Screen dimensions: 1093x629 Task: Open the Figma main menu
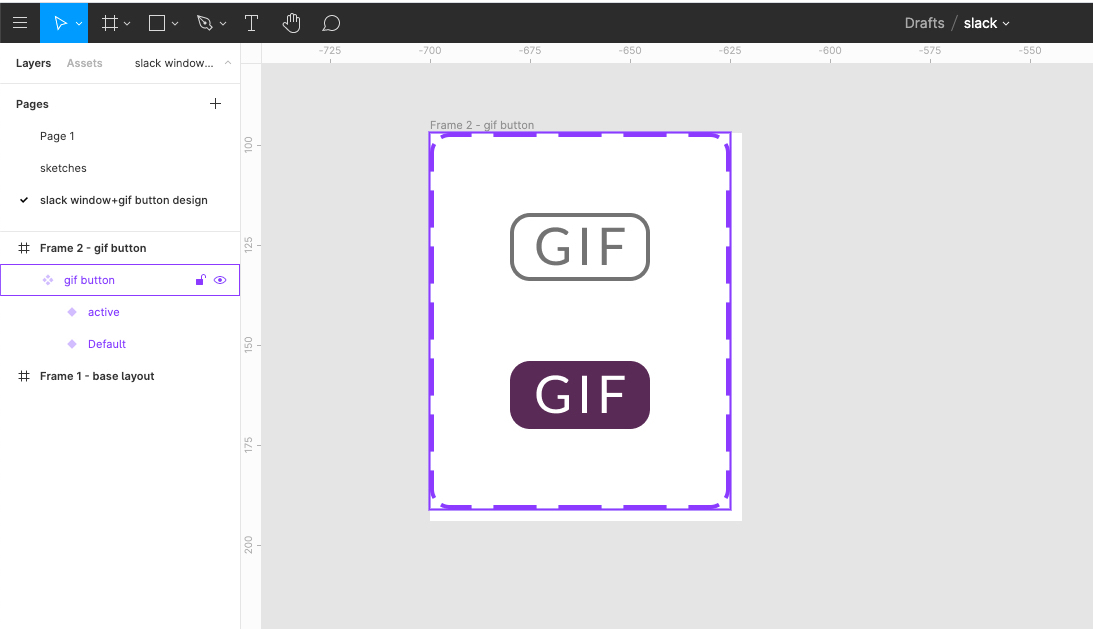pyautogui.click(x=20, y=22)
